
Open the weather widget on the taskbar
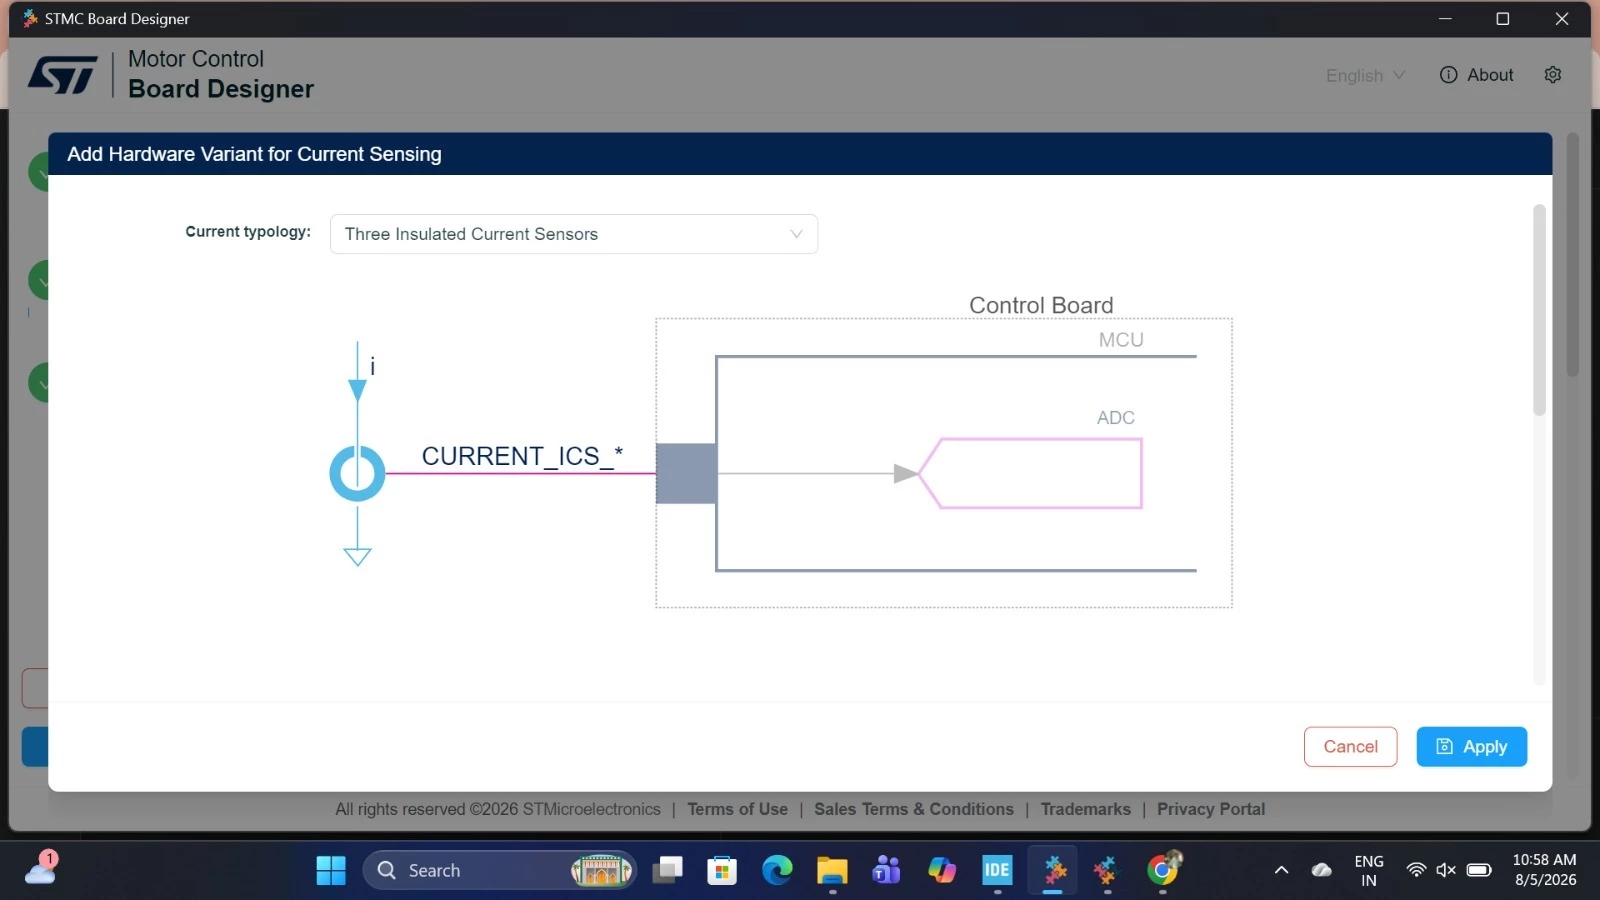click(41, 868)
